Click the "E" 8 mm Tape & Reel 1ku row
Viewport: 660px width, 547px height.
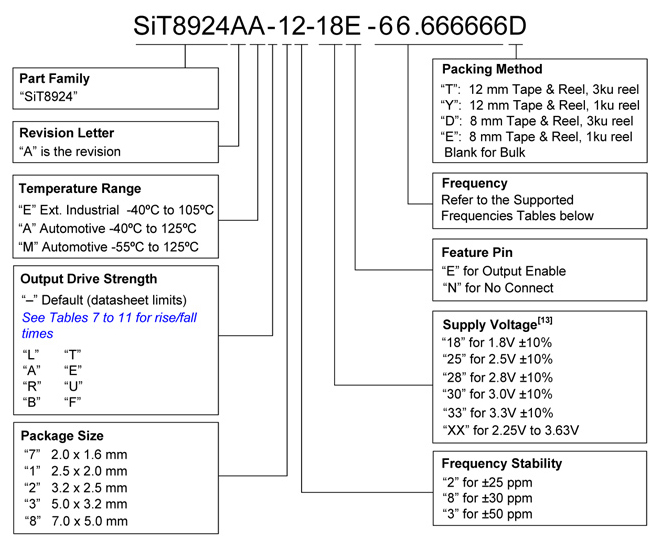pos(537,137)
